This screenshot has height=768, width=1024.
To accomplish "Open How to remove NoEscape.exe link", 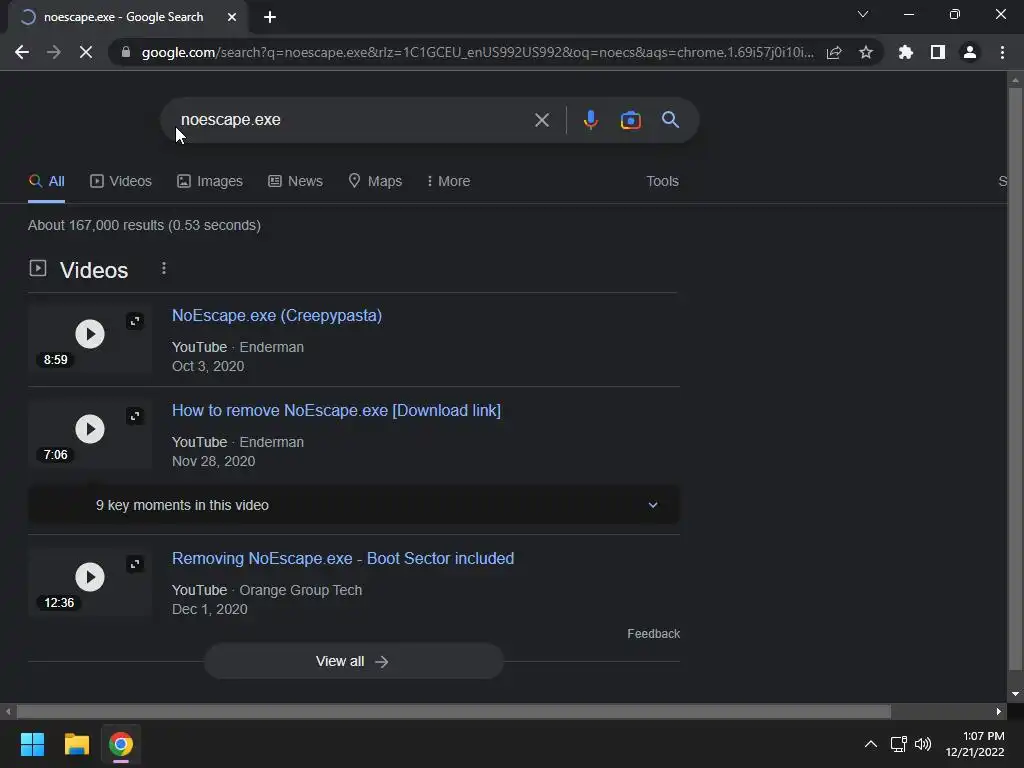I will coord(336,411).
